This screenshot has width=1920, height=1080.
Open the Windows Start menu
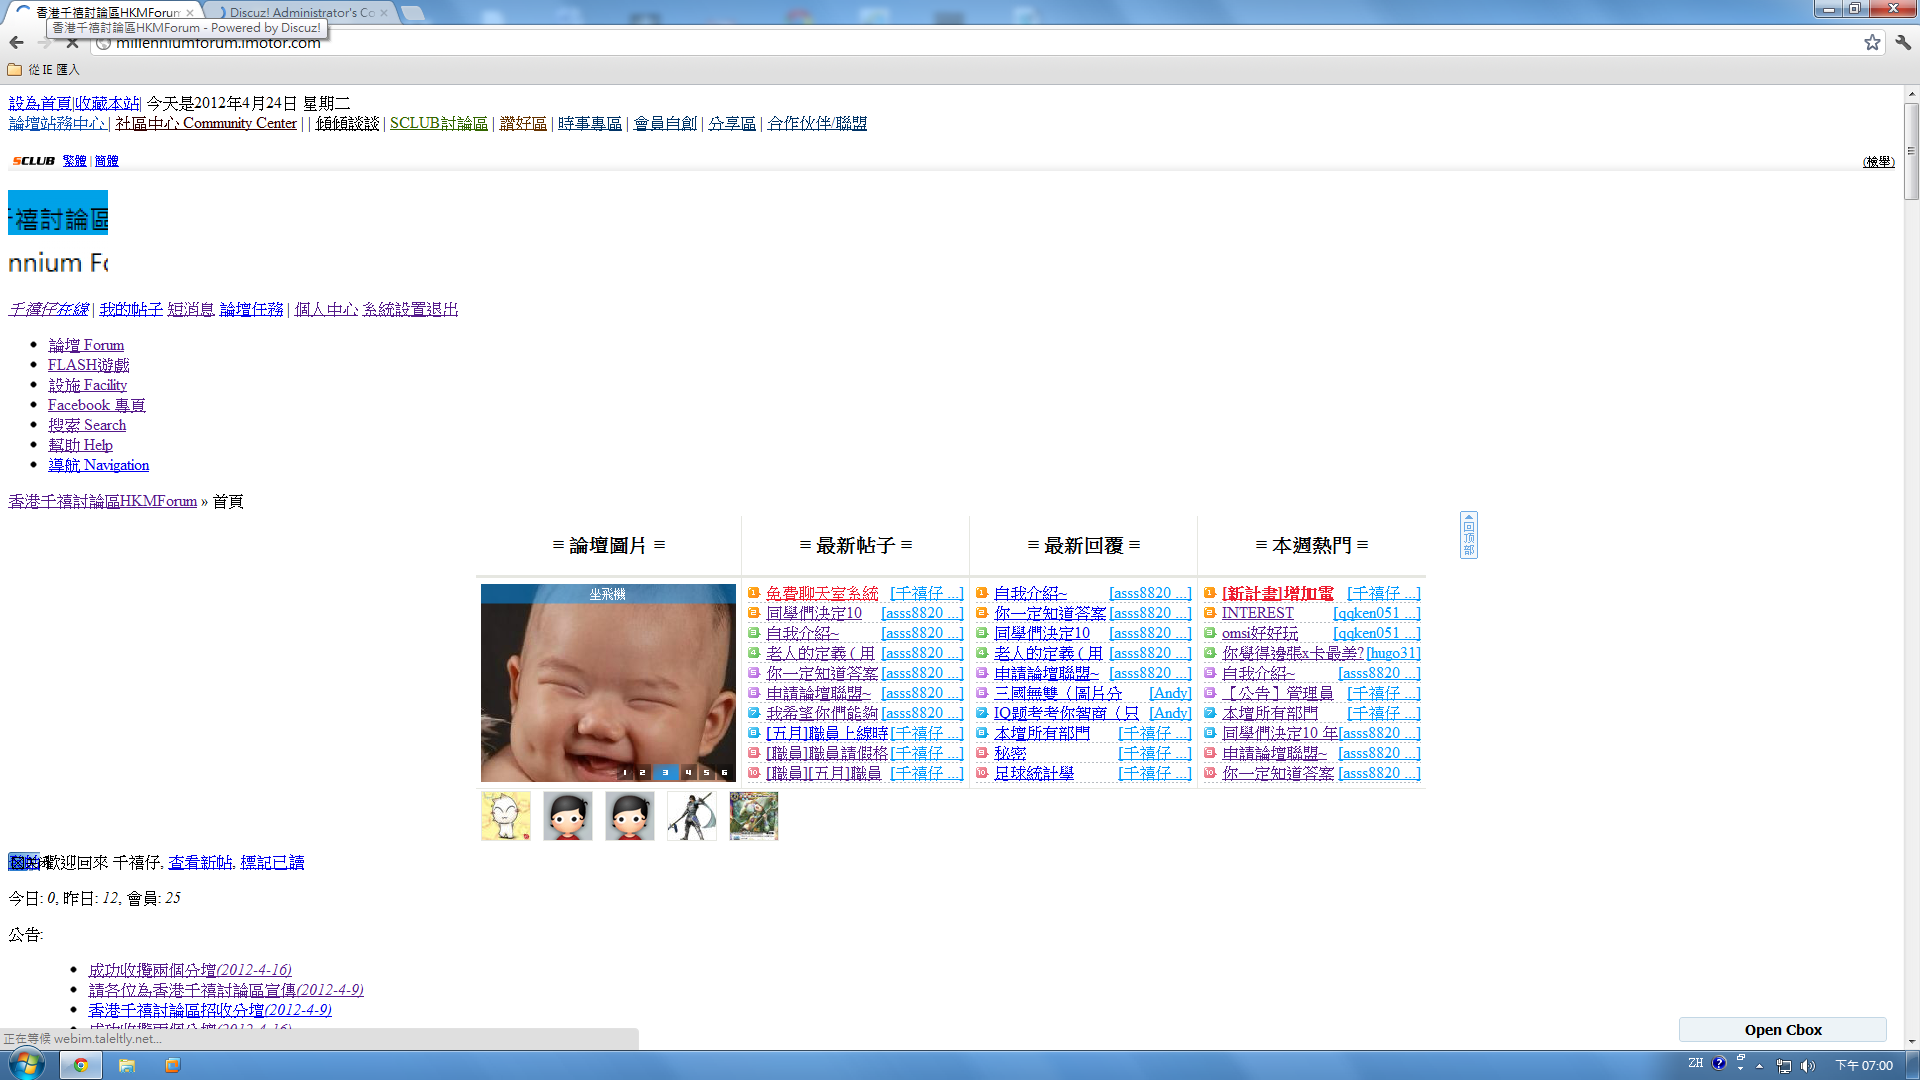(26, 1064)
